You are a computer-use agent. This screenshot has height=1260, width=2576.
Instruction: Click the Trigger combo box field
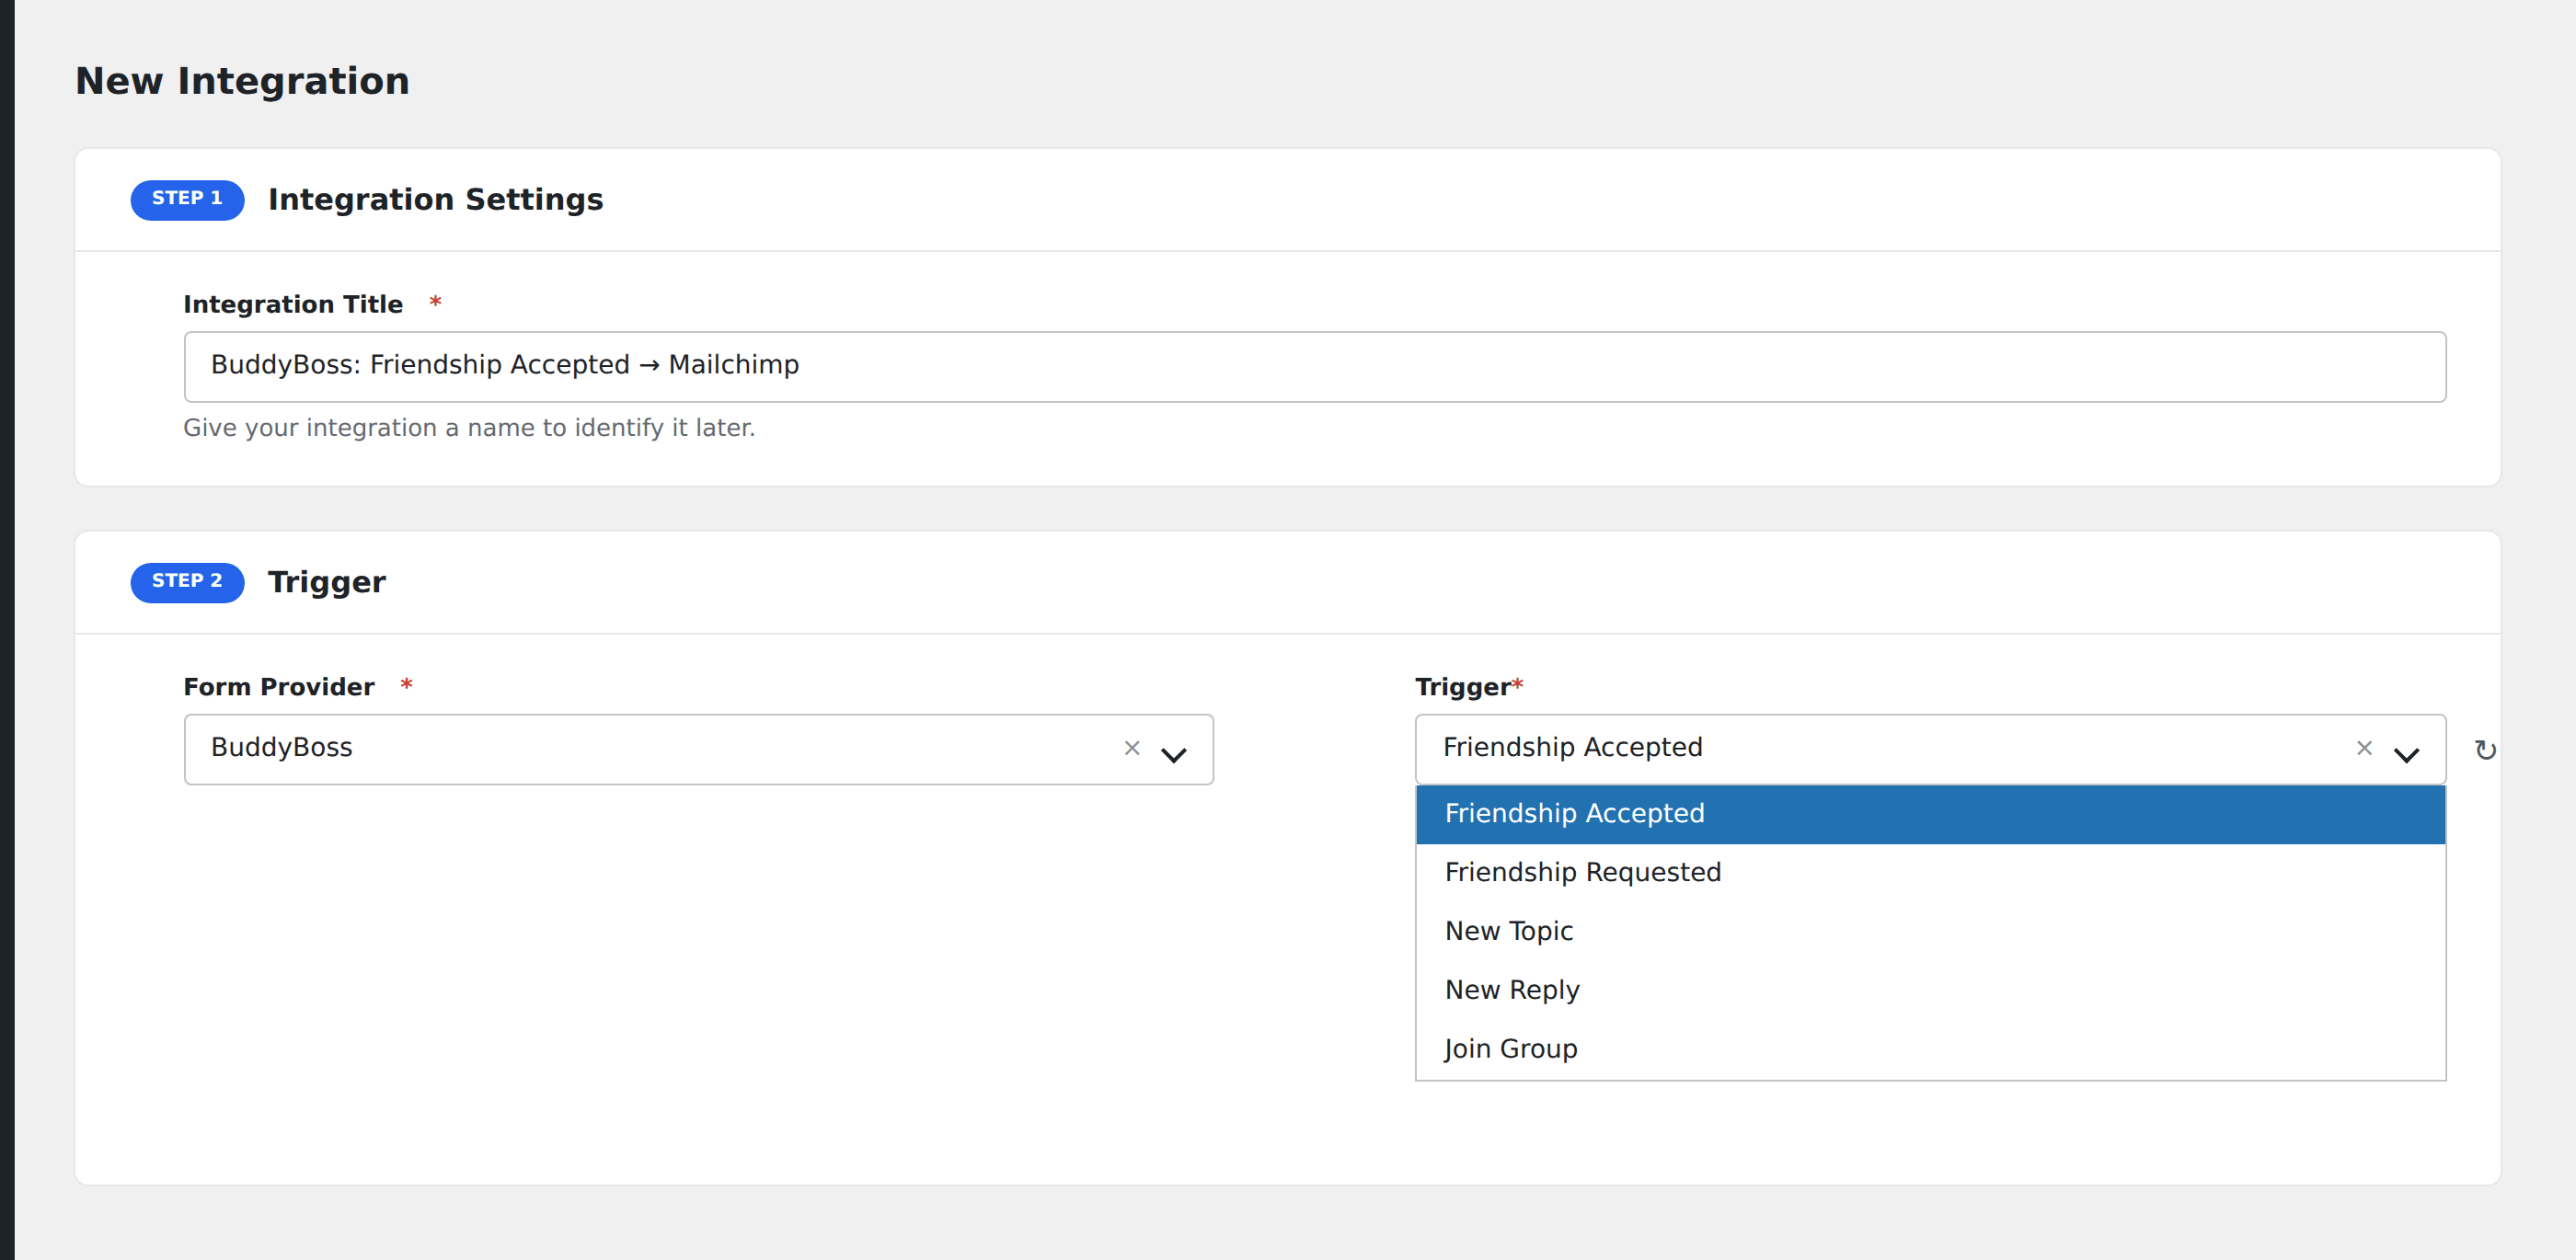(x=1930, y=749)
